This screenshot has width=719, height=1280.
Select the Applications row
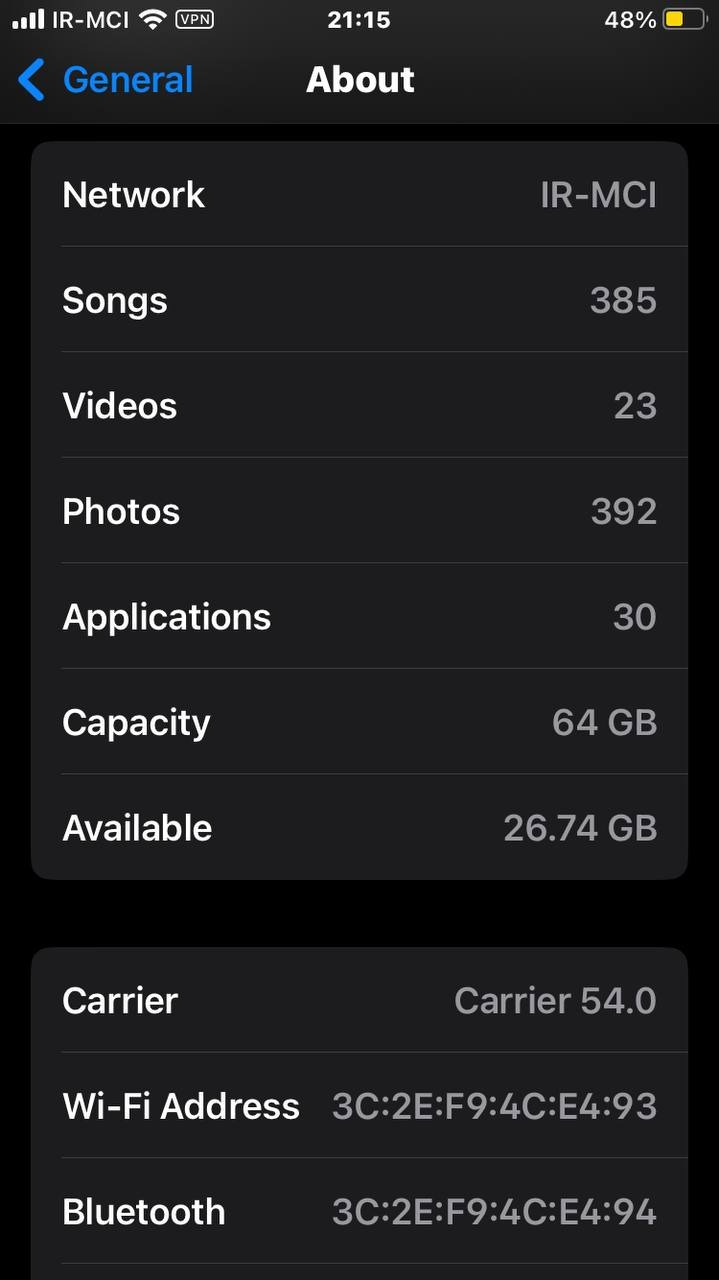point(359,617)
